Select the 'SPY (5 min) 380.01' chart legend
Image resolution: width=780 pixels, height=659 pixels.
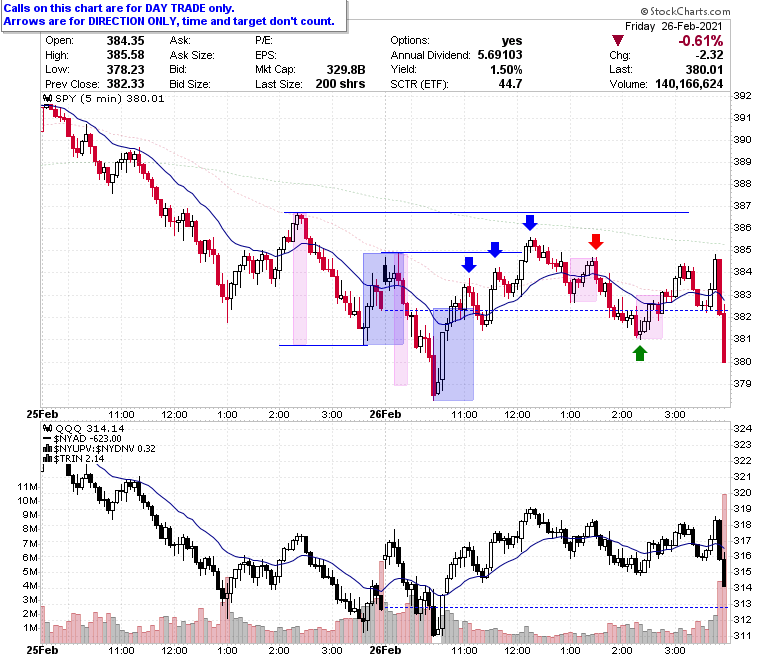coord(109,98)
